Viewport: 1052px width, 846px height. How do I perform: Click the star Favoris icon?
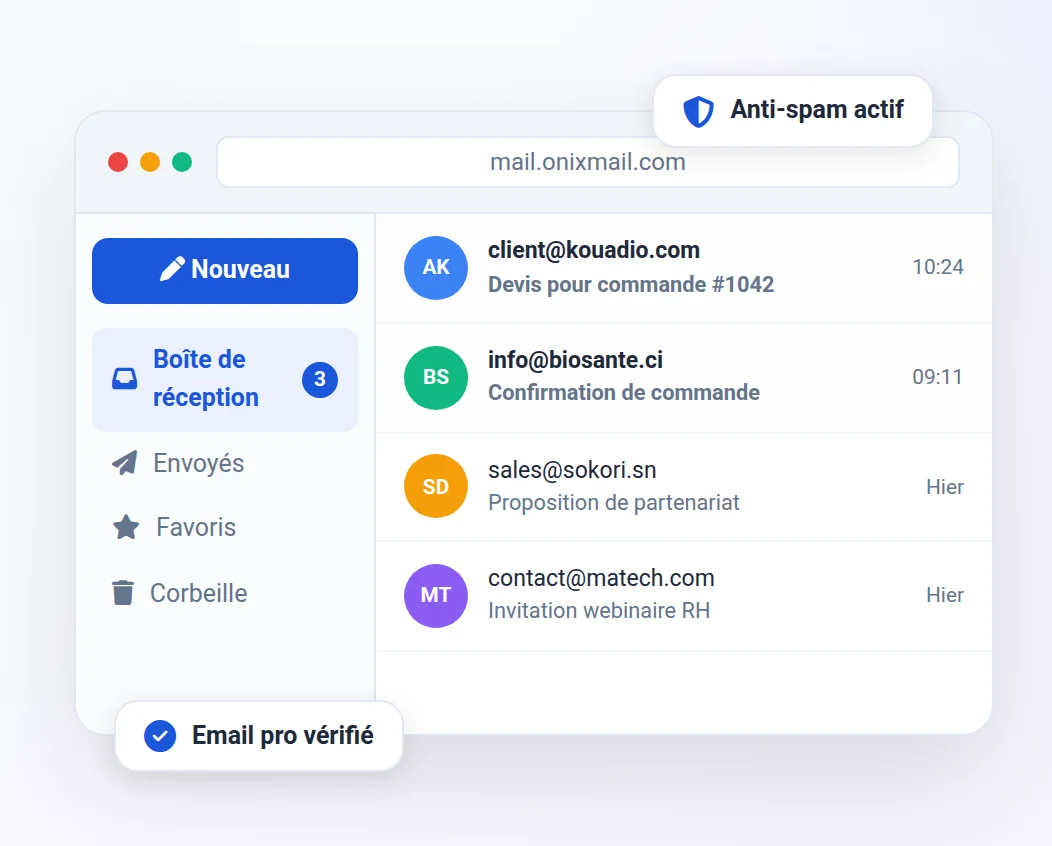click(x=125, y=527)
